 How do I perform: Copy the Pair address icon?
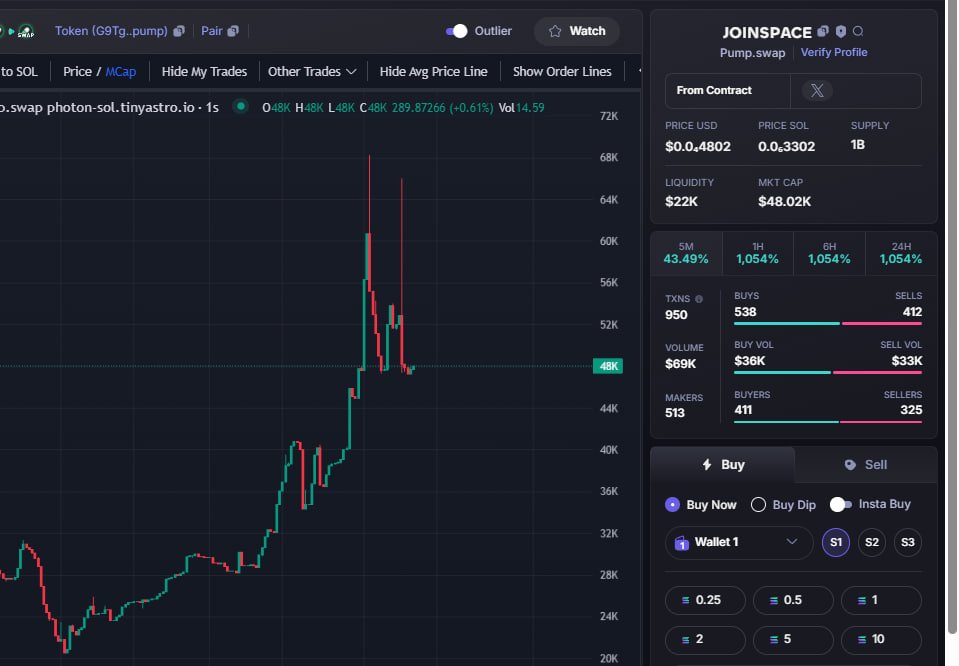tap(233, 31)
